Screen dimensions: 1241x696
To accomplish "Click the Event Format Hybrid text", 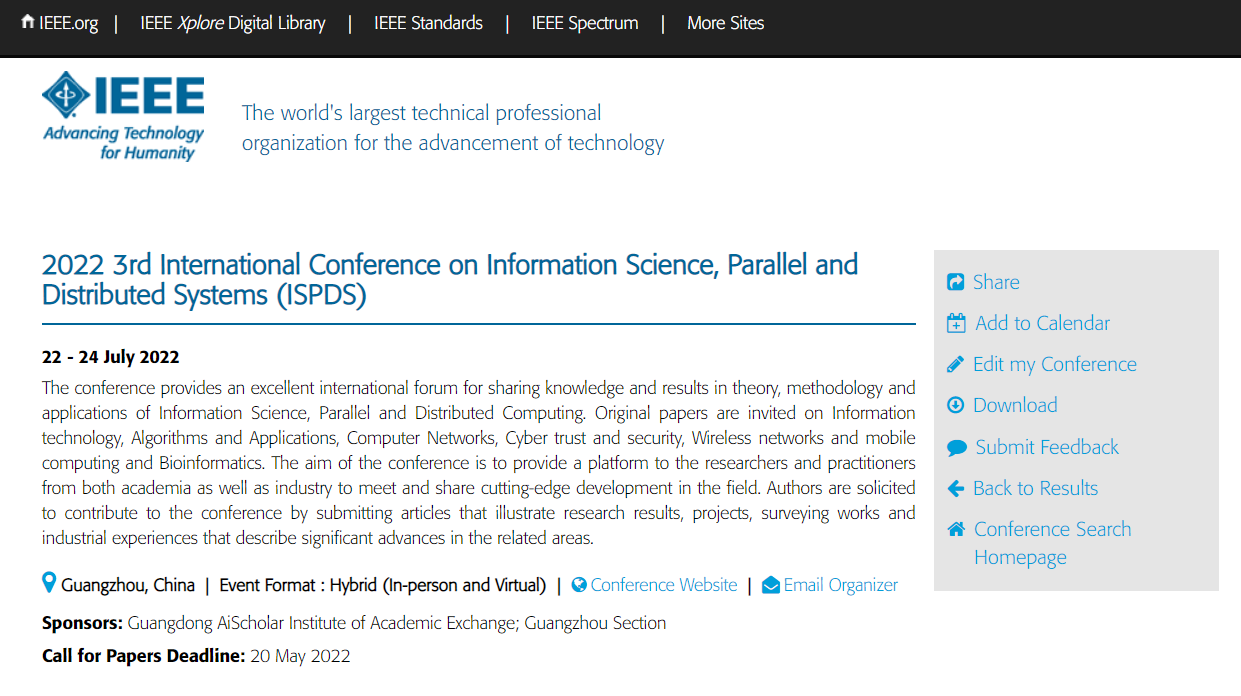I will click(x=383, y=585).
